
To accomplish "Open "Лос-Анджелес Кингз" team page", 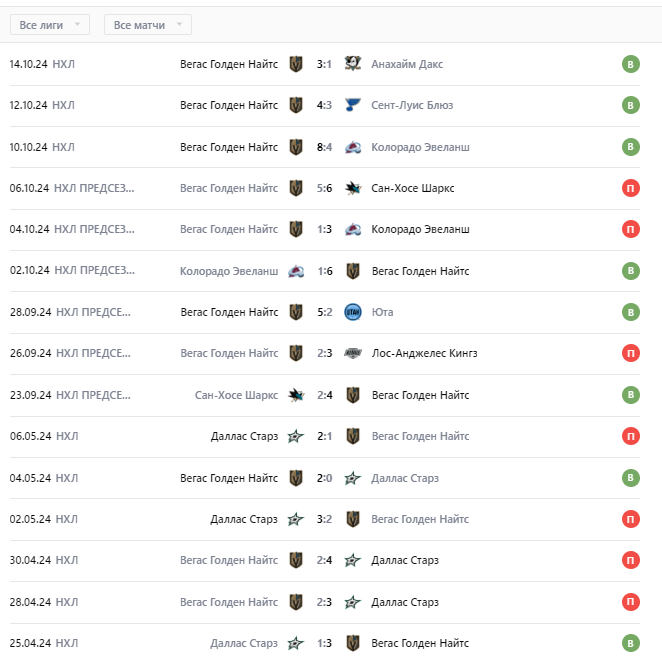I will 424,353.
